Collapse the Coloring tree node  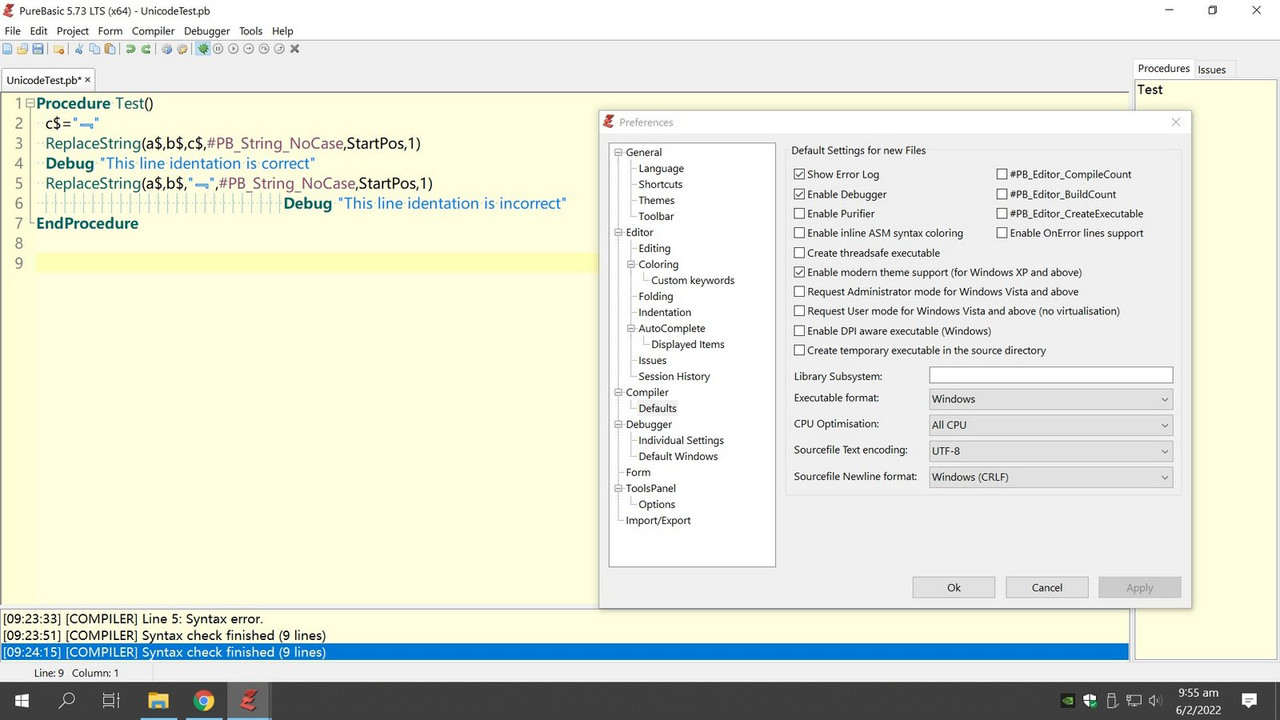631,265
